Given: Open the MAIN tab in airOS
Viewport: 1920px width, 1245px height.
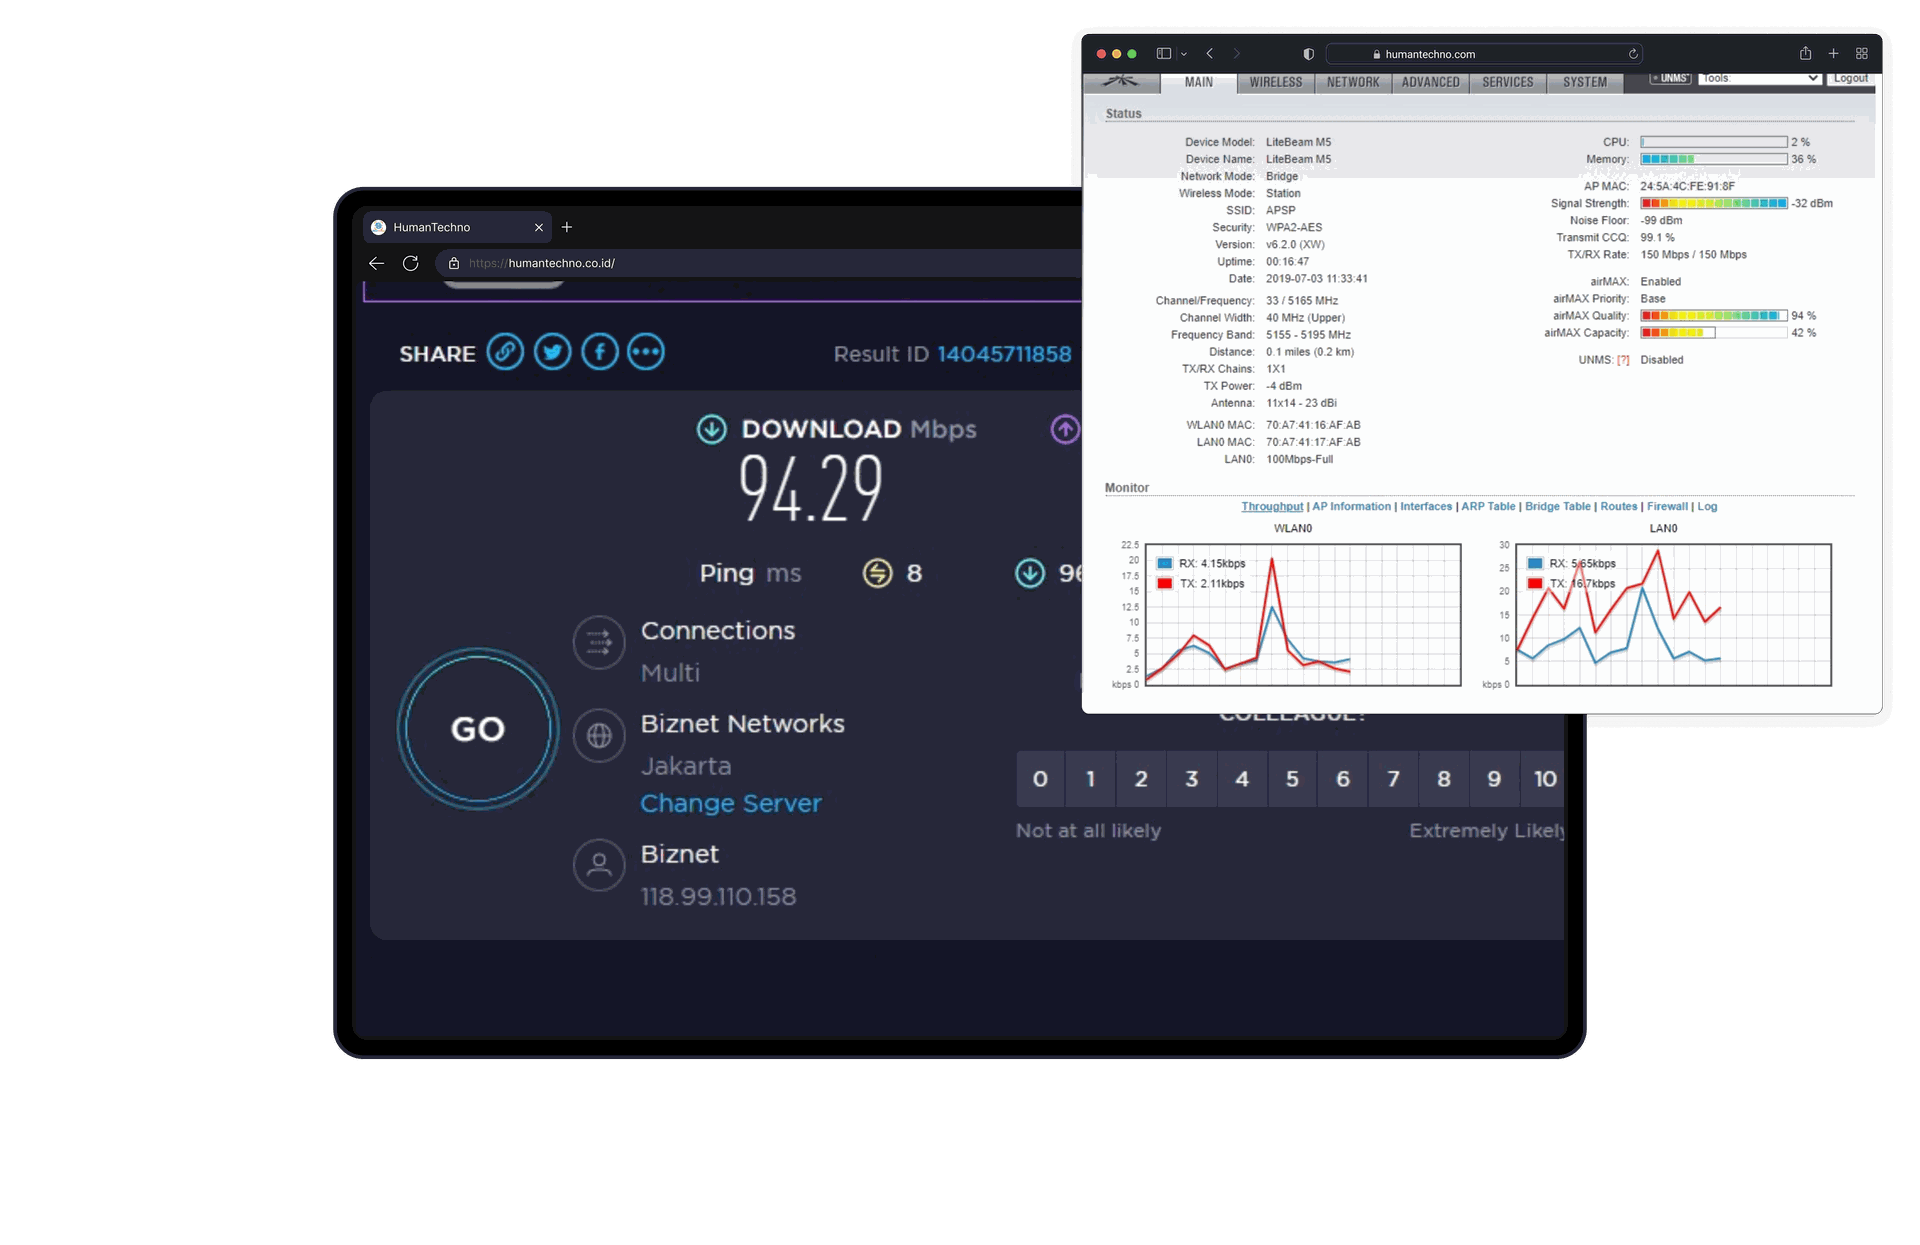Looking at the screenshot, I should [1198, 82].
